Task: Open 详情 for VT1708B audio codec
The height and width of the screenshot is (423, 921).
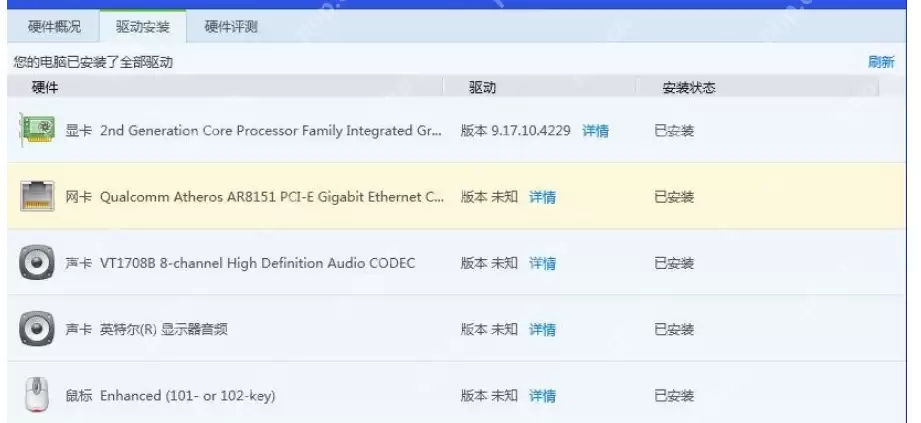Action: point(542,263)
